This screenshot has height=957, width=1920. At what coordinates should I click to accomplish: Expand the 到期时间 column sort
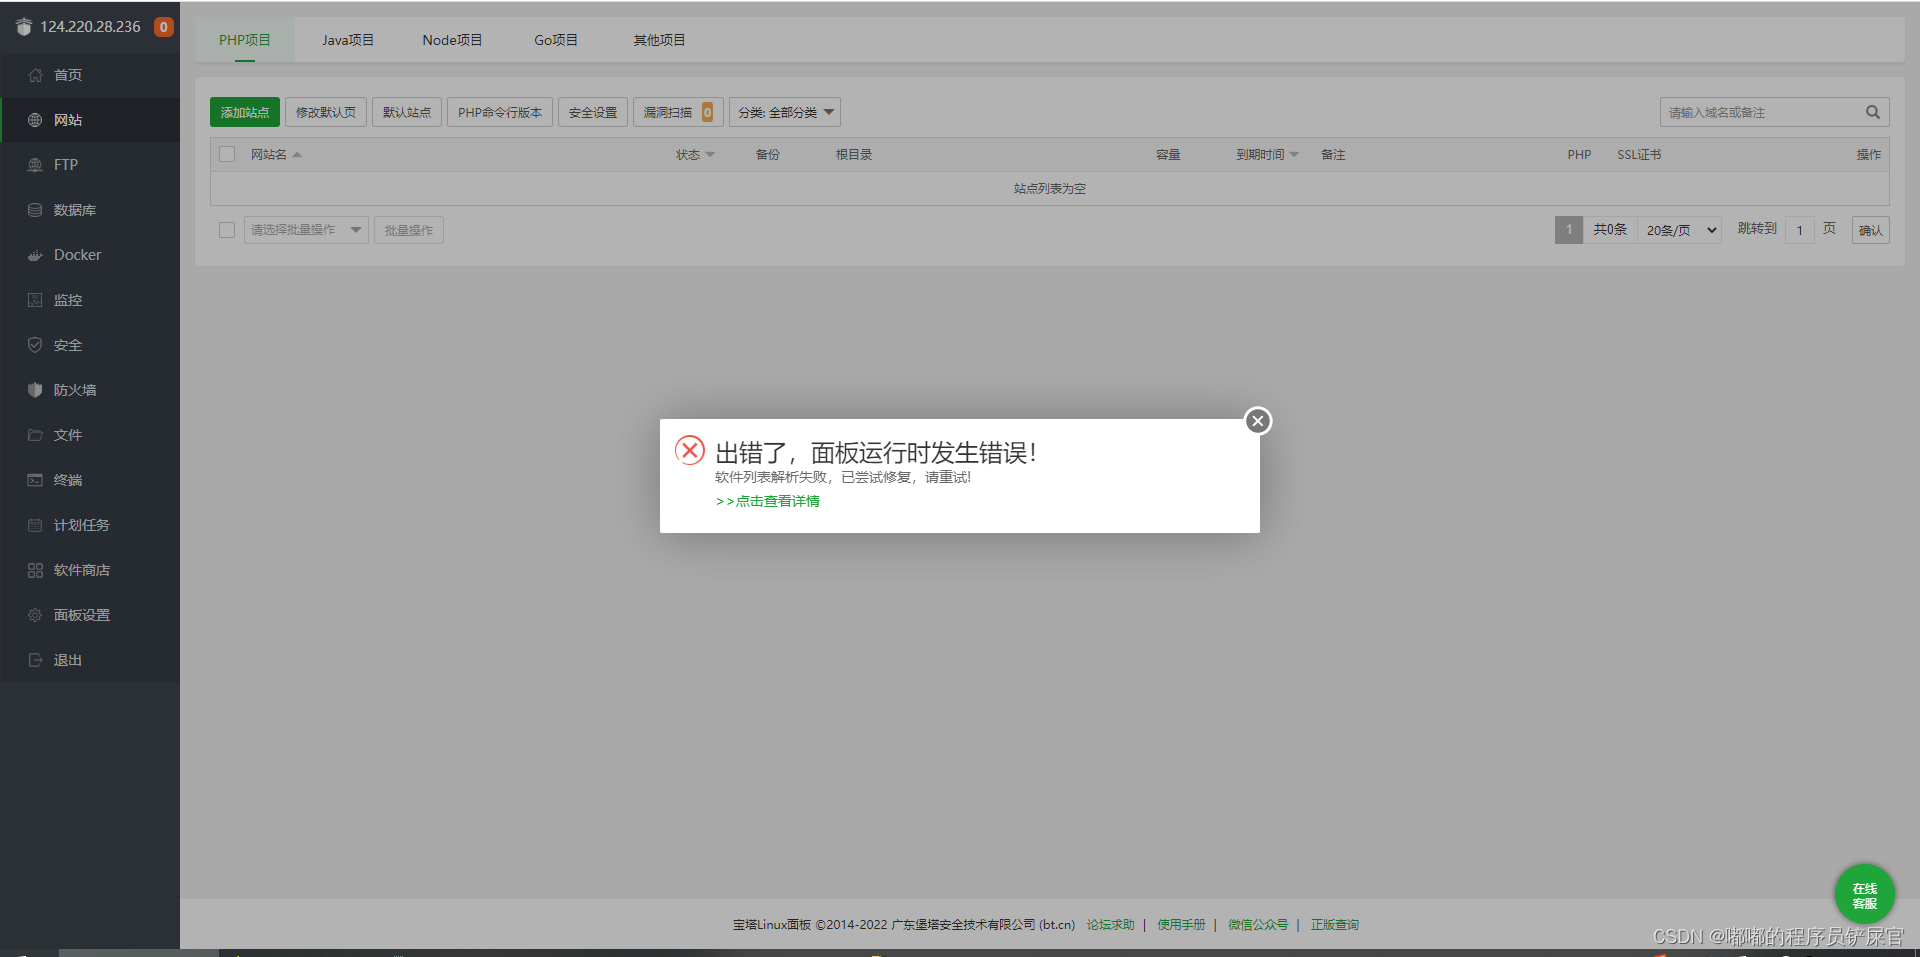1294,154
